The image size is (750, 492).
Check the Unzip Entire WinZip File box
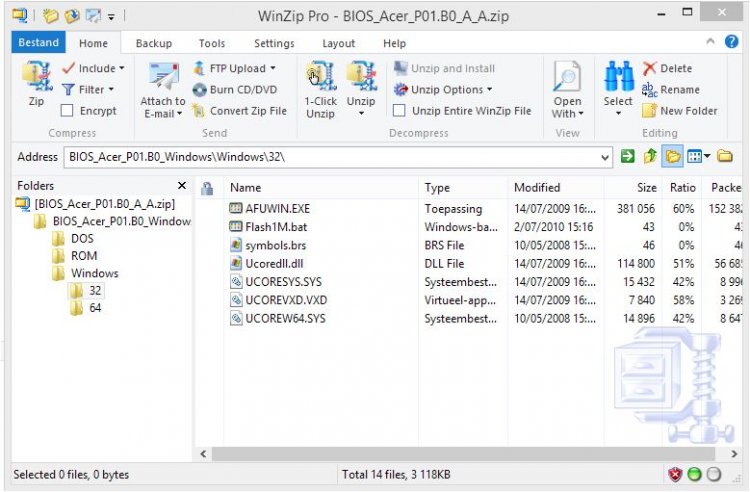pos(399,111)
